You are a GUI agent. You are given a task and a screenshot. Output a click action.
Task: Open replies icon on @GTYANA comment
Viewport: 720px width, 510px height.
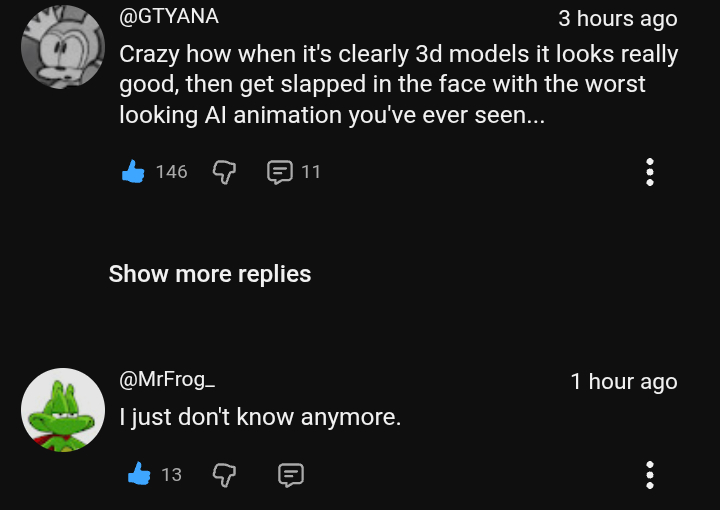pyautogui.click(x=279, y=172)
